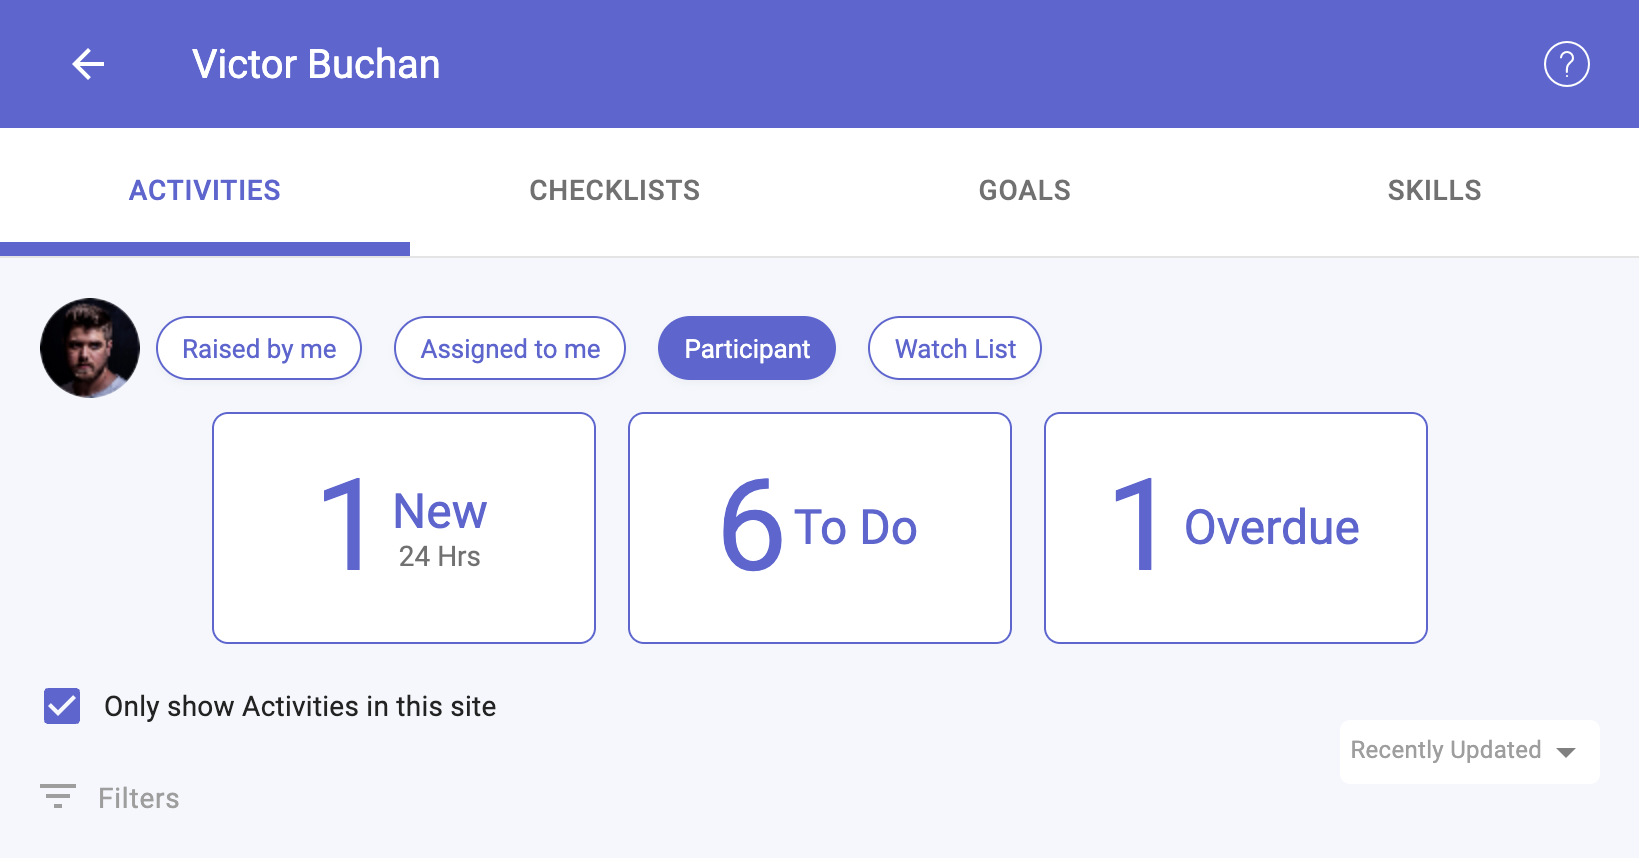This screenshot has width=1639, height=858.
Task: Open the Recently Updated sort dropdown
Action: 1469,751
